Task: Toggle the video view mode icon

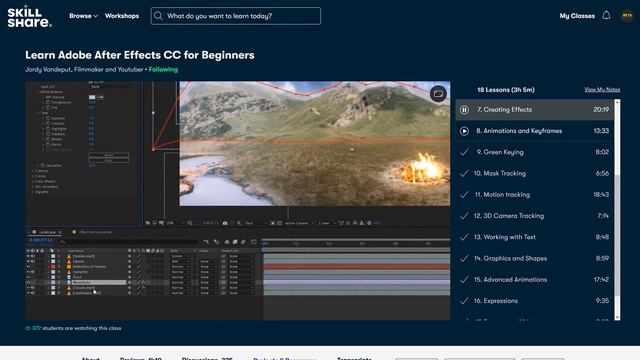Action: click(438, 93)
